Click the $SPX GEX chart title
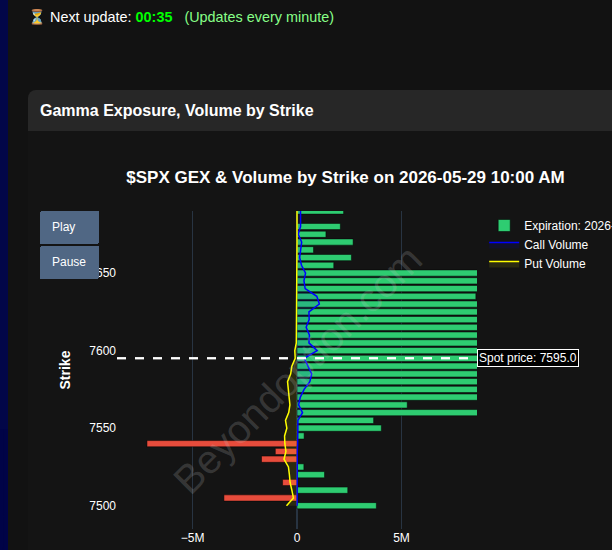The image size is (612, 550). click(x=345, y=177)
